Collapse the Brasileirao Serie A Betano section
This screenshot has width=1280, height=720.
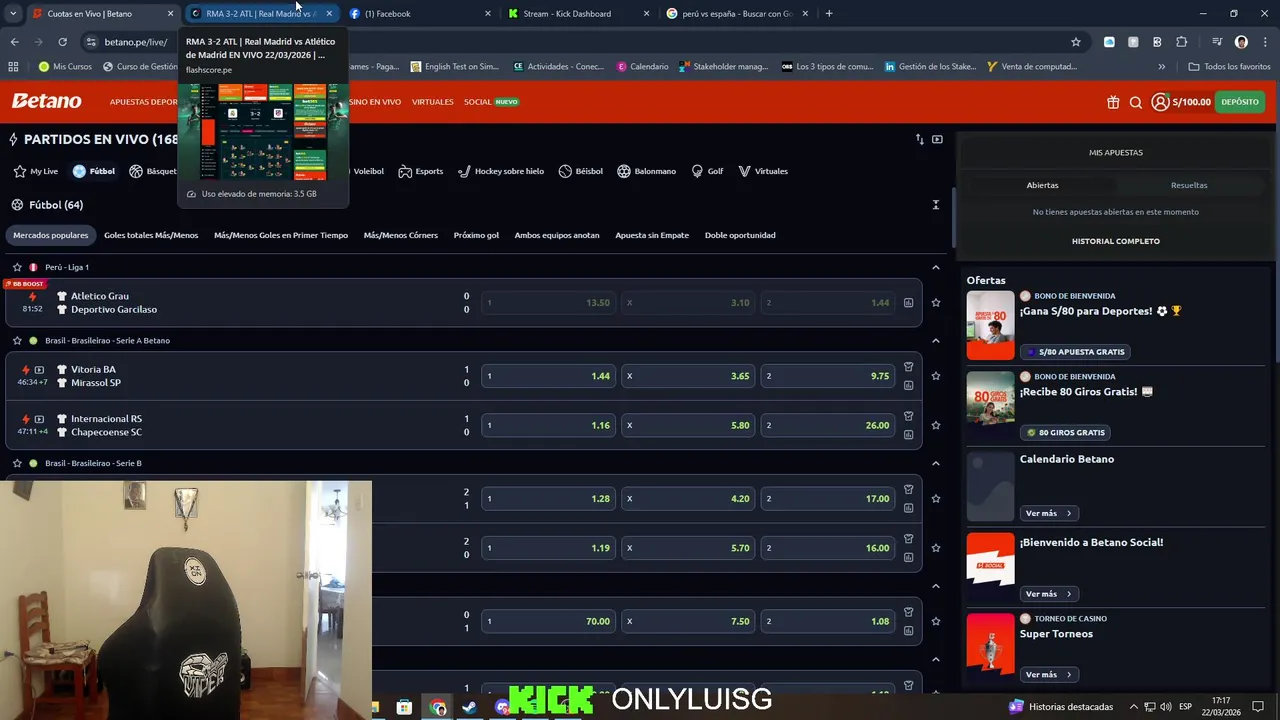(936, 340)
